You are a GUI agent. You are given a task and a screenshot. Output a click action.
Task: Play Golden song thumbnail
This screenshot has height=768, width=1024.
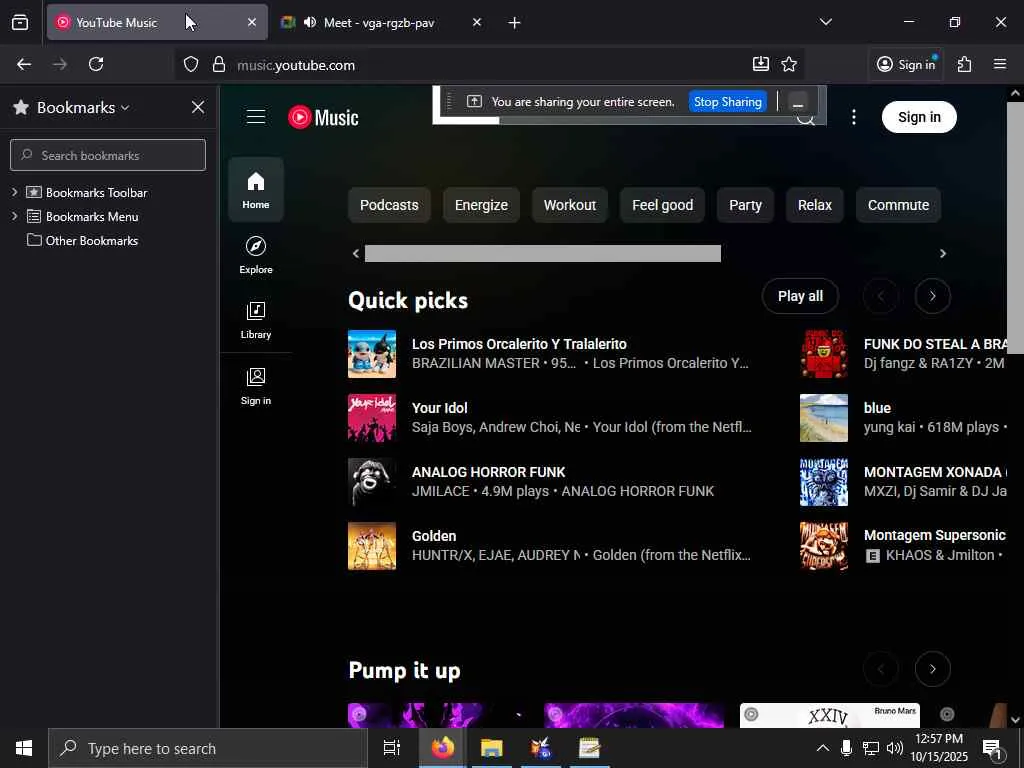(372, 546)
